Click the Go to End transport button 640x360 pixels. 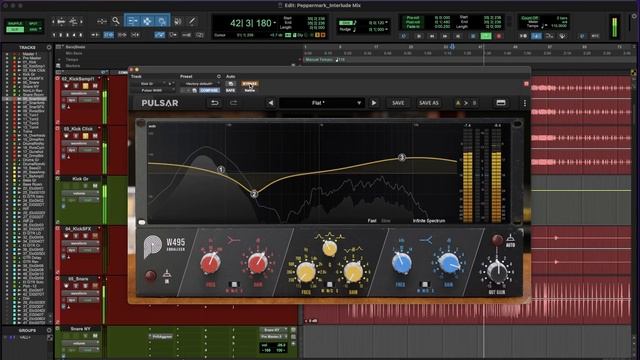(x=458, y=36)
